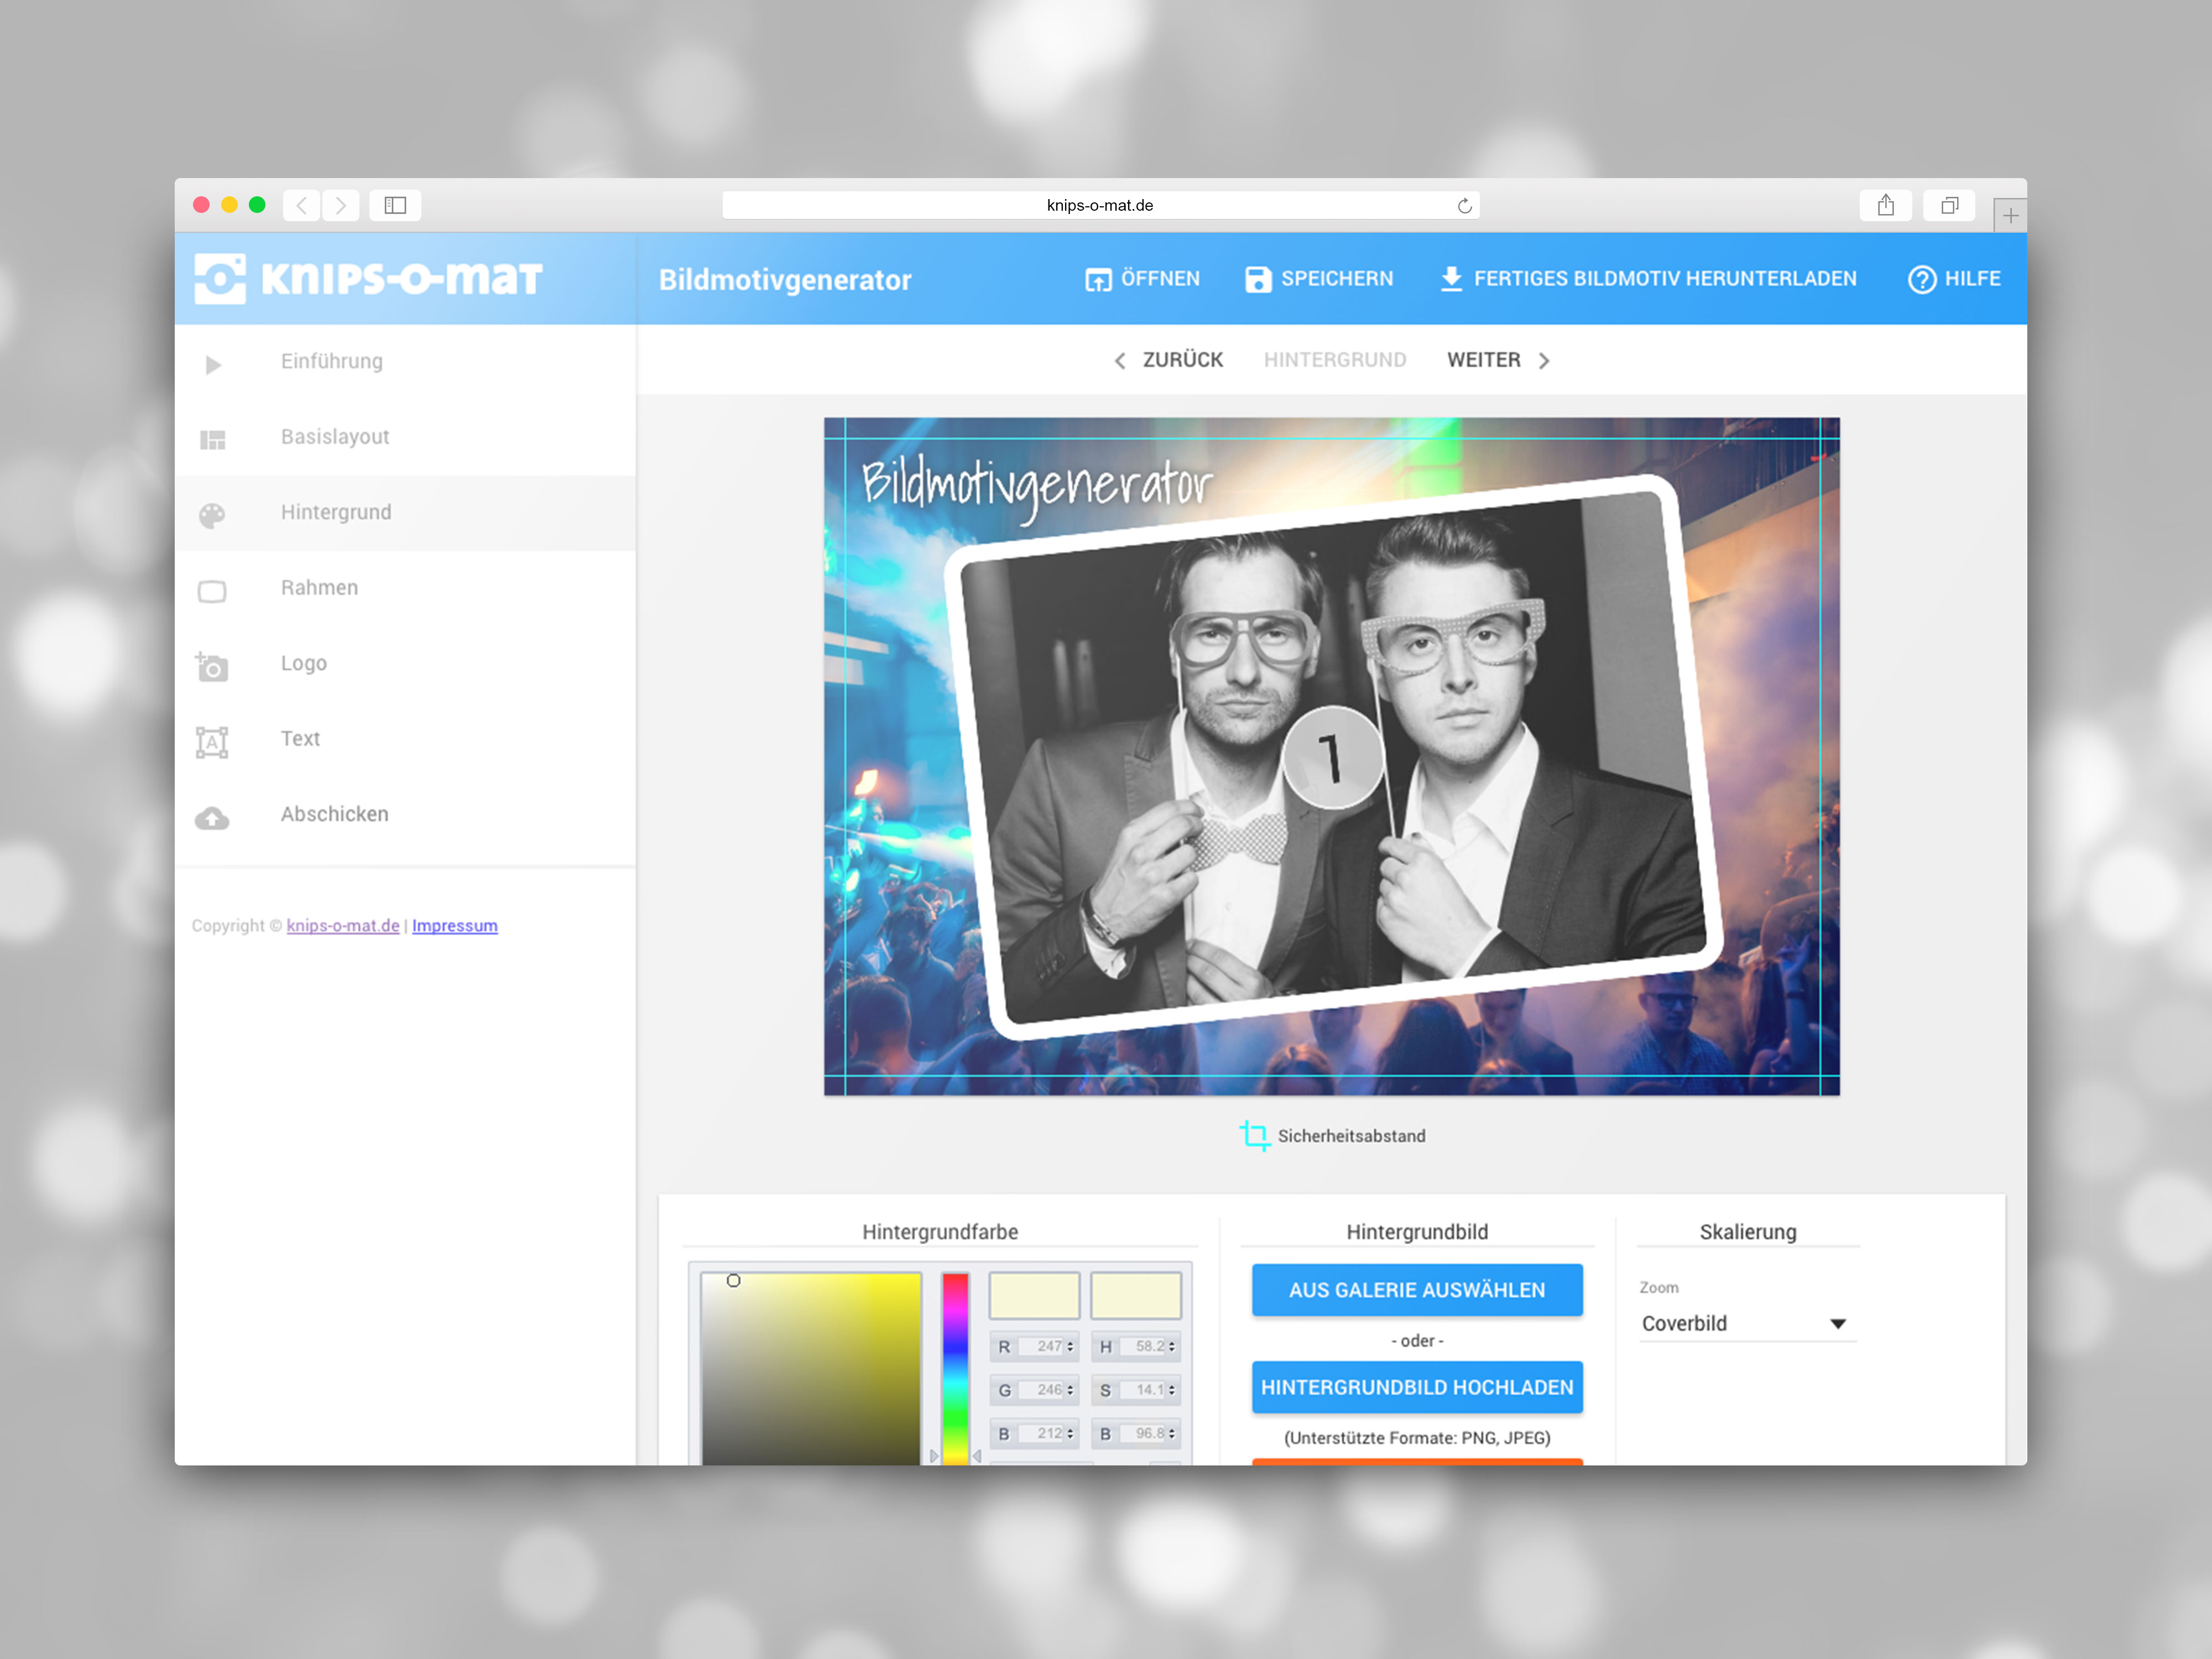
Task: Click the Zoom dropdown arrow
Action: pos(1838,1324)
